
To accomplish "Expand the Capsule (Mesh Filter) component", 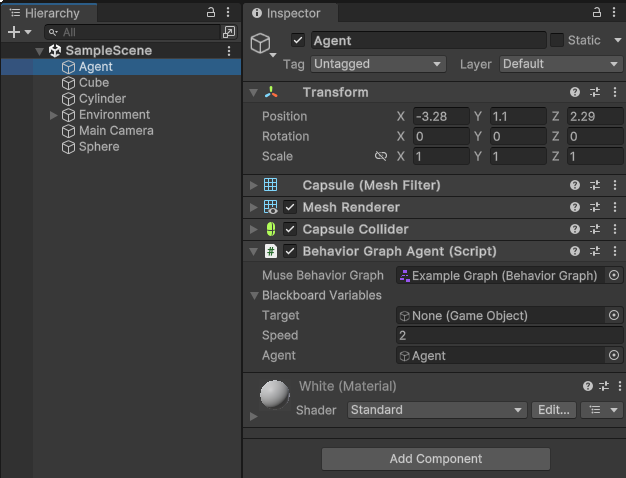I will point(254,185).
